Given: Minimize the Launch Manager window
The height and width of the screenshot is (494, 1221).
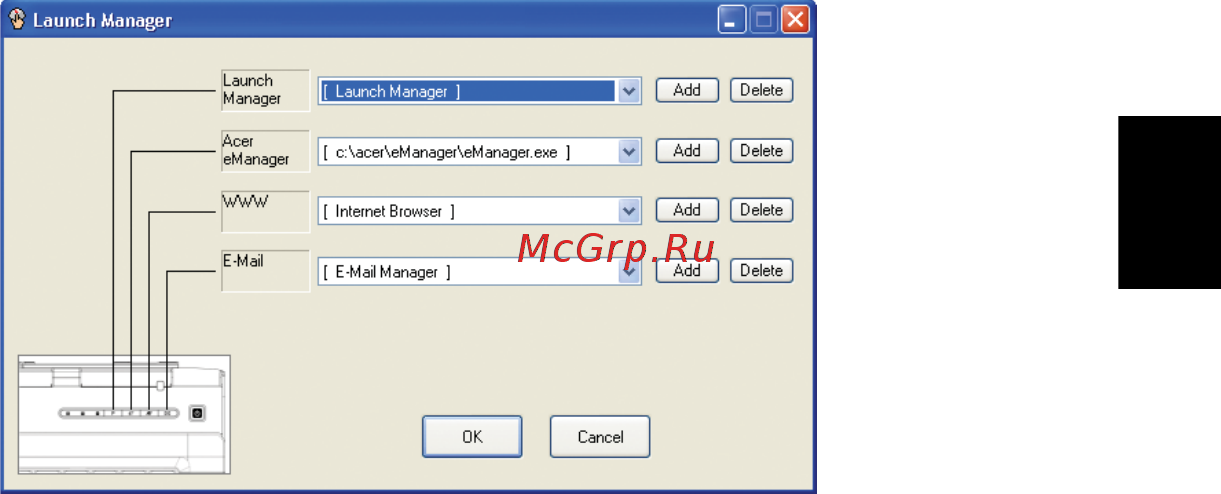Looking at the screenshot, I should [732, 19].
